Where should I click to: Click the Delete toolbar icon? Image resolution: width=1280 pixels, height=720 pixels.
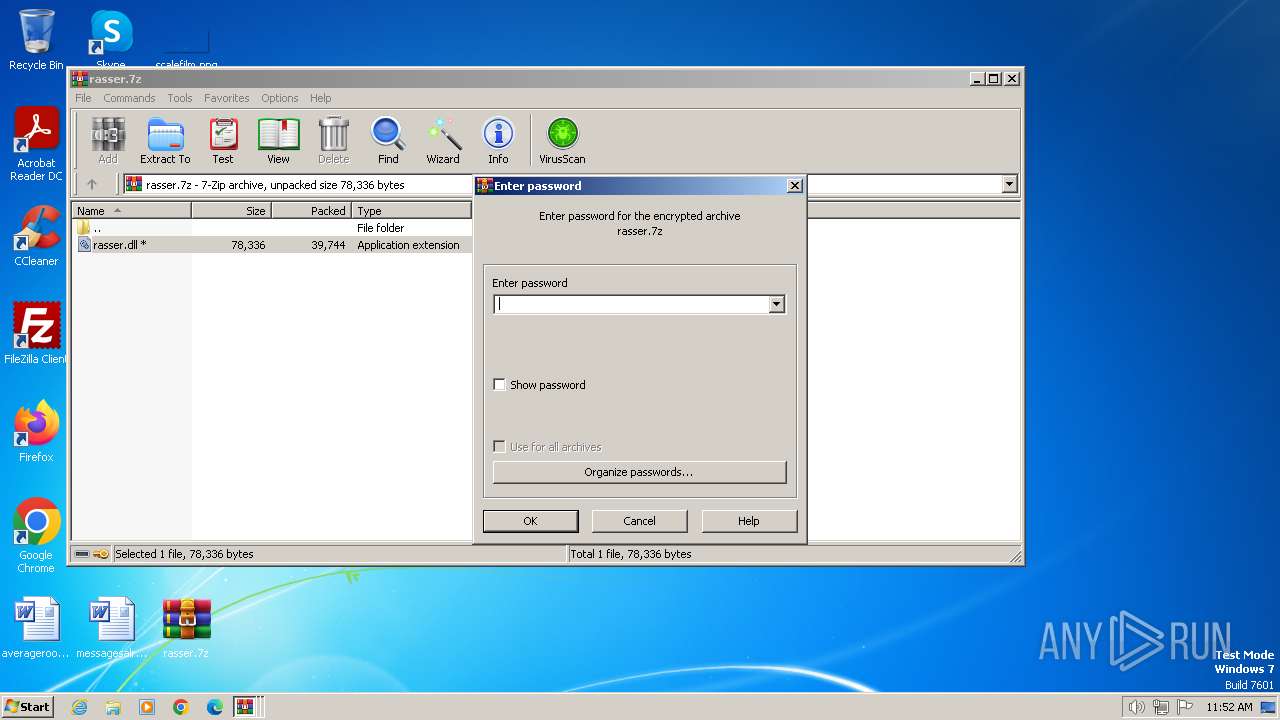(333, 140)
